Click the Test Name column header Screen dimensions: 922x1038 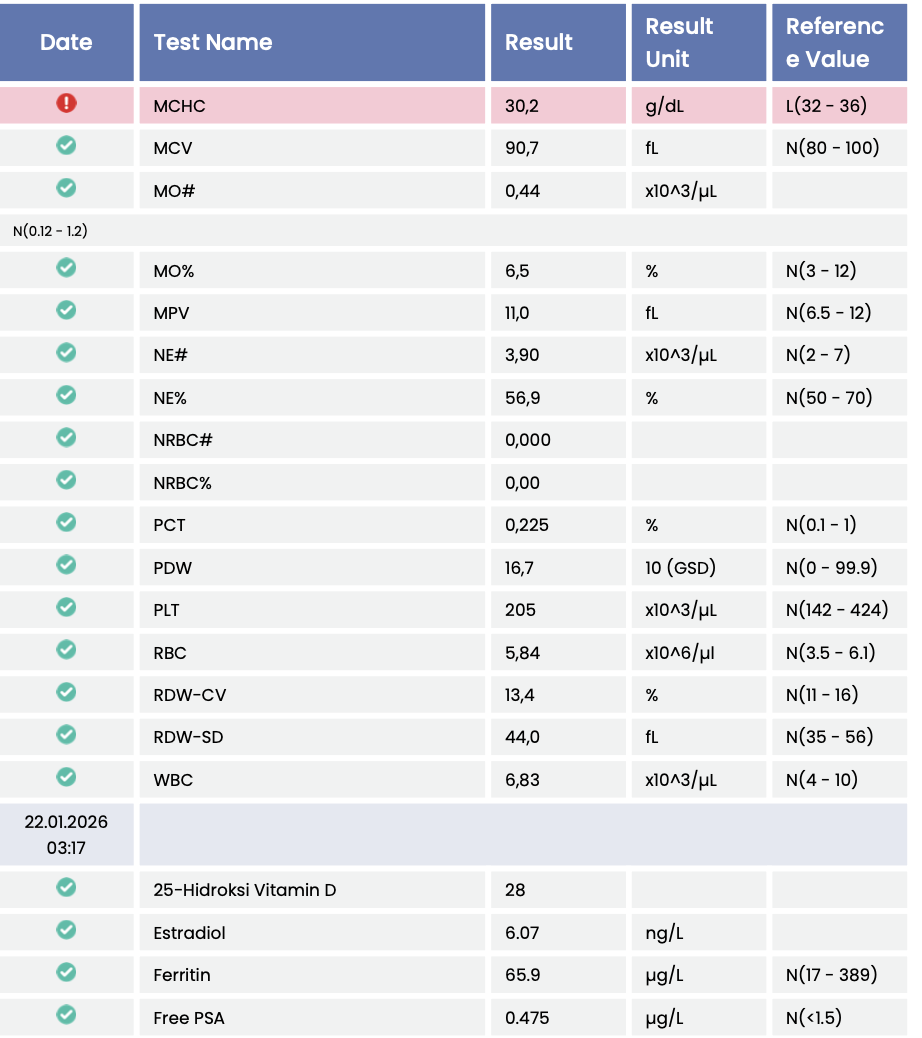212,43
